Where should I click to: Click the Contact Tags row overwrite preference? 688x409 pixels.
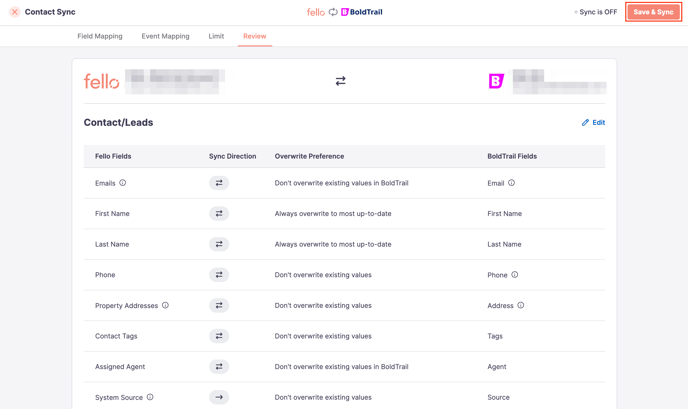click(x=323, y=336)
